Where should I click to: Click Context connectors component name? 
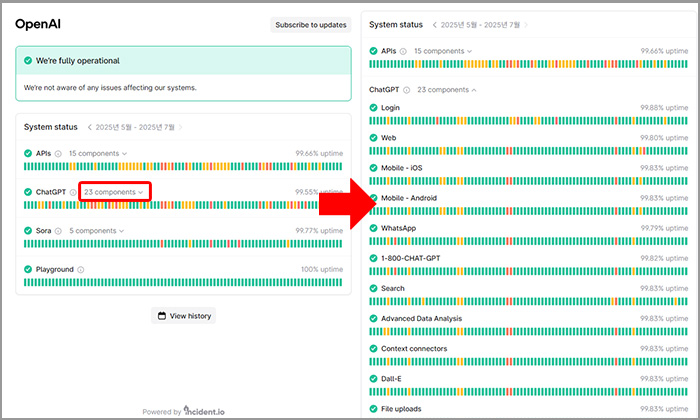click(414, 349)
